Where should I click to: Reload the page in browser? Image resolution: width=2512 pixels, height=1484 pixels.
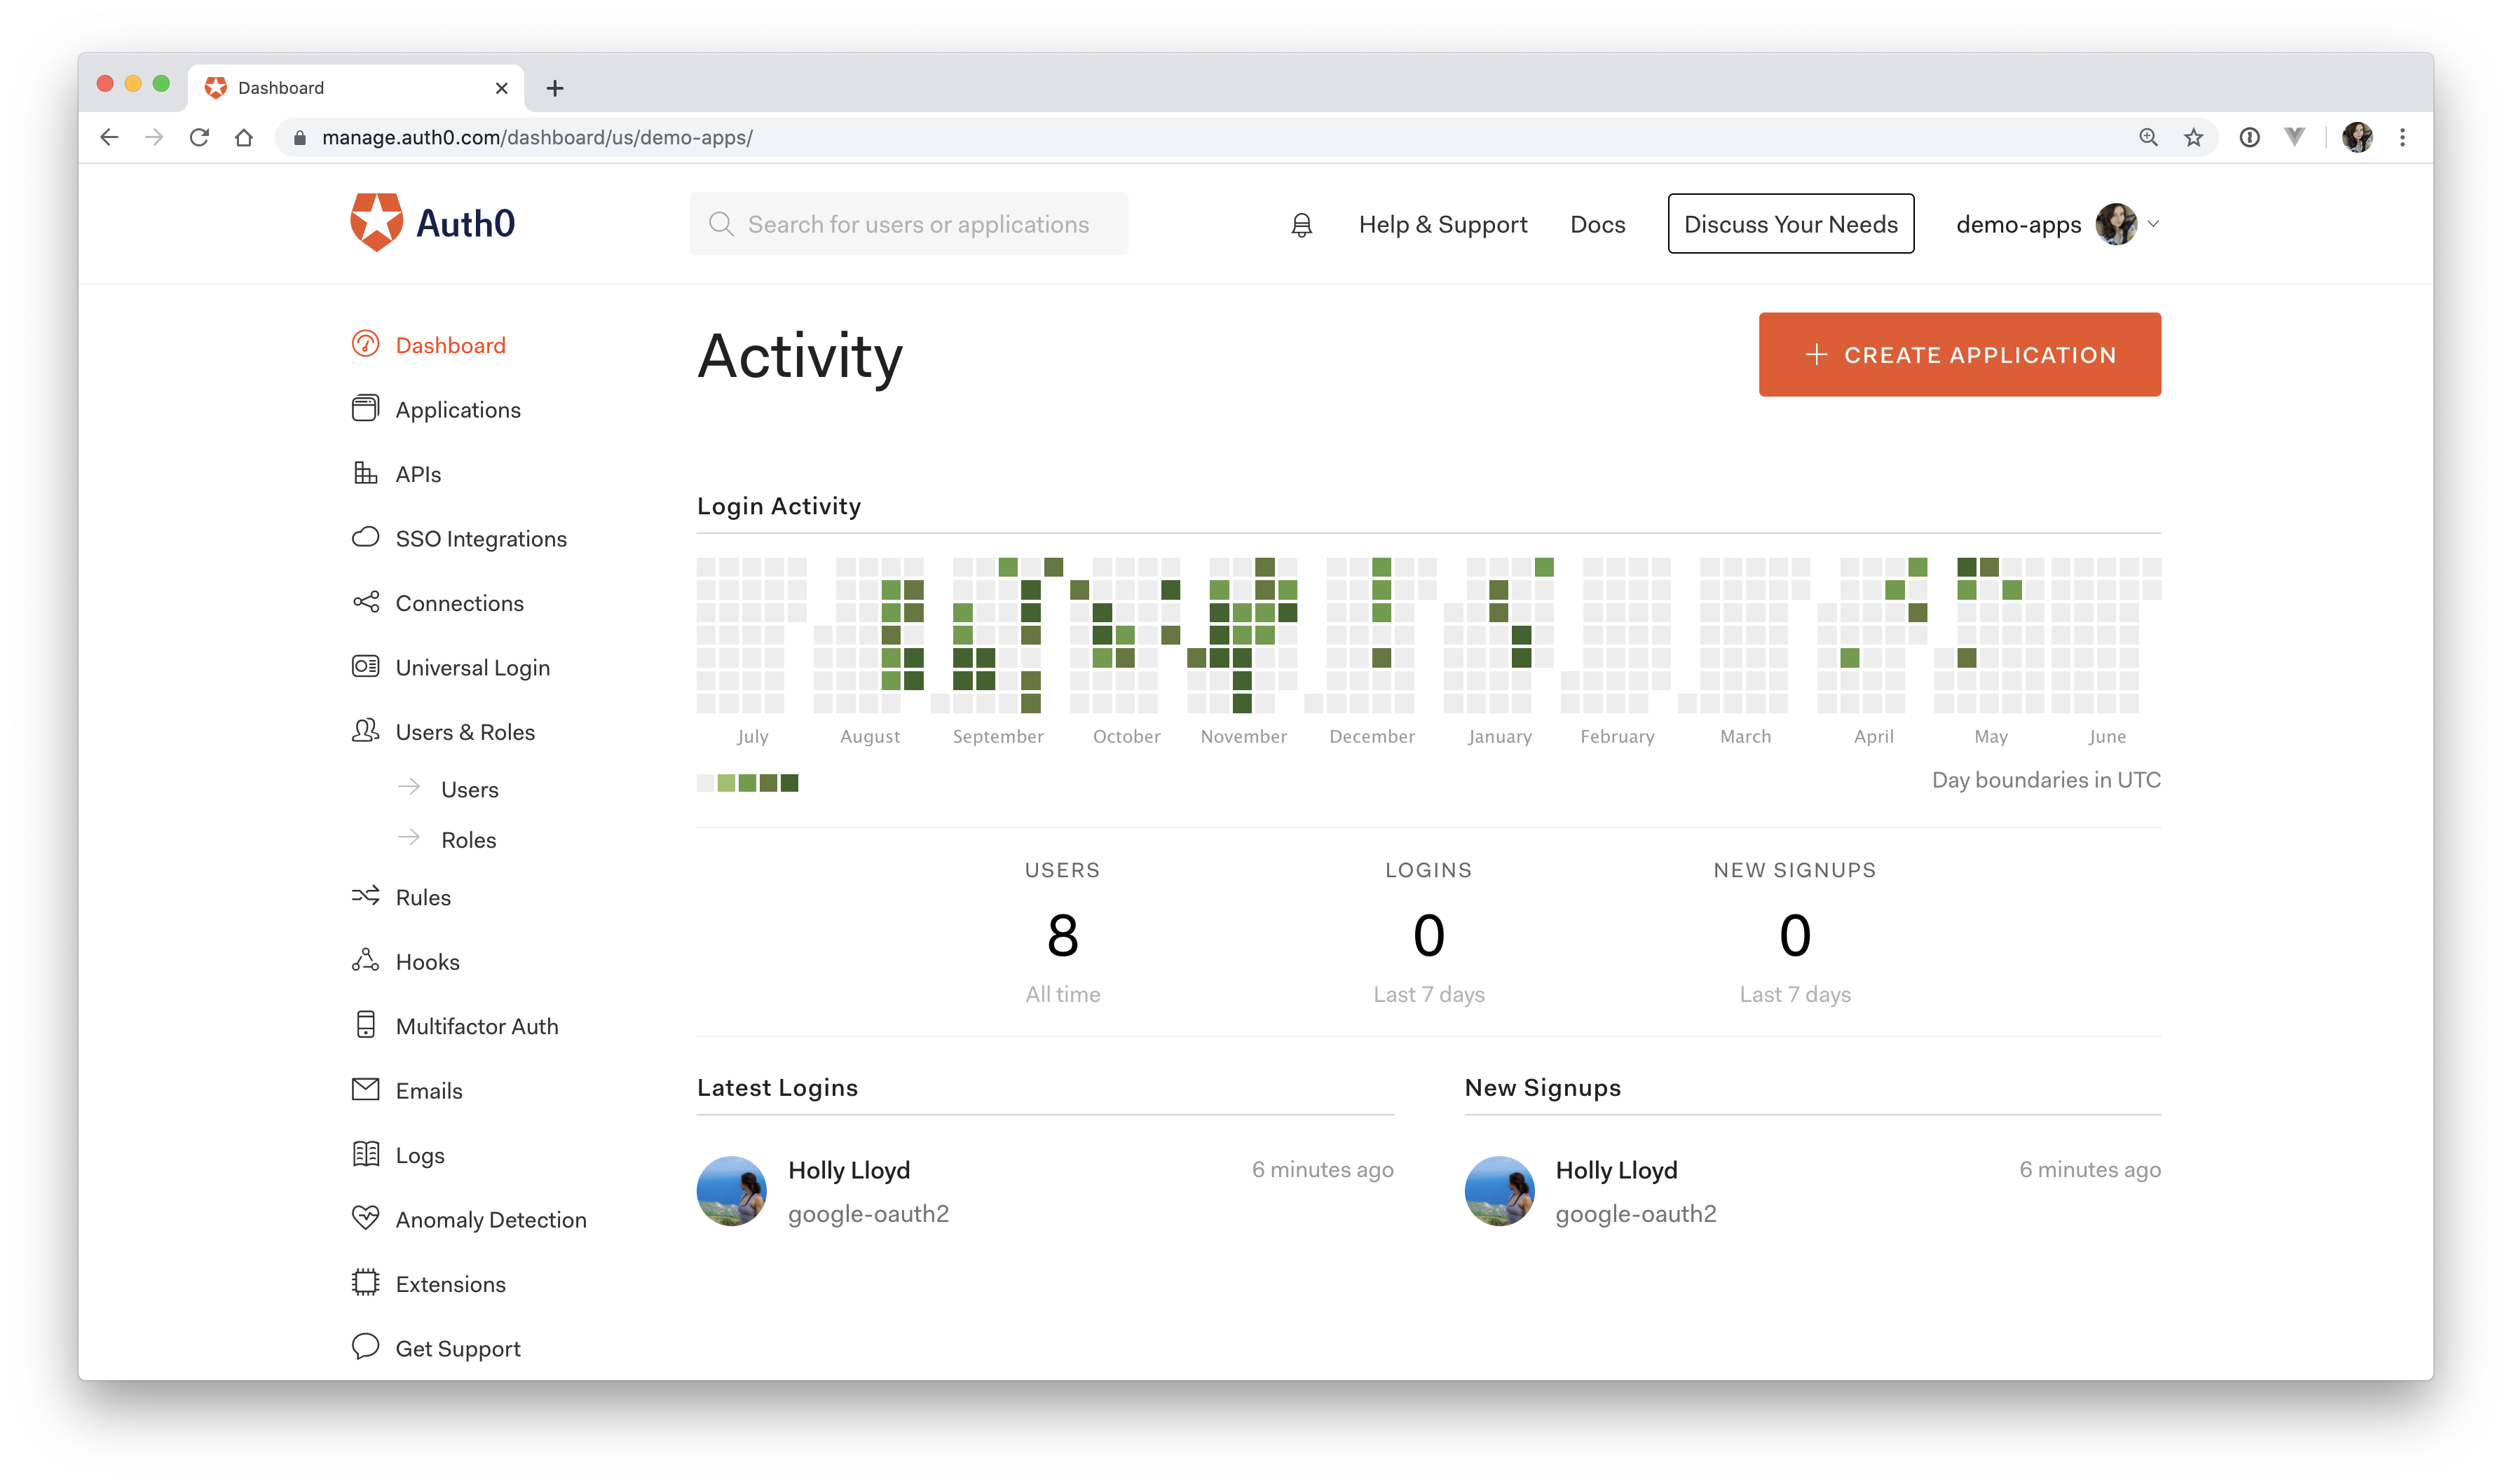[199, 138]
